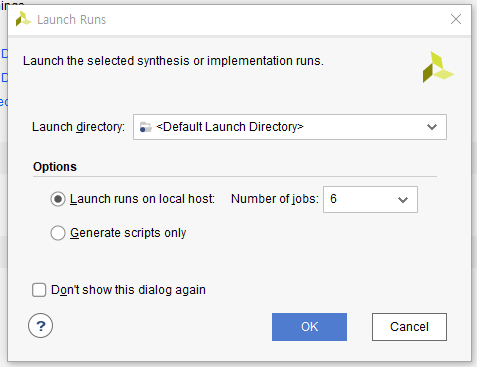
Task: Select Generate scripts only option
Action: pyautogui.click(x=58, y=233)
